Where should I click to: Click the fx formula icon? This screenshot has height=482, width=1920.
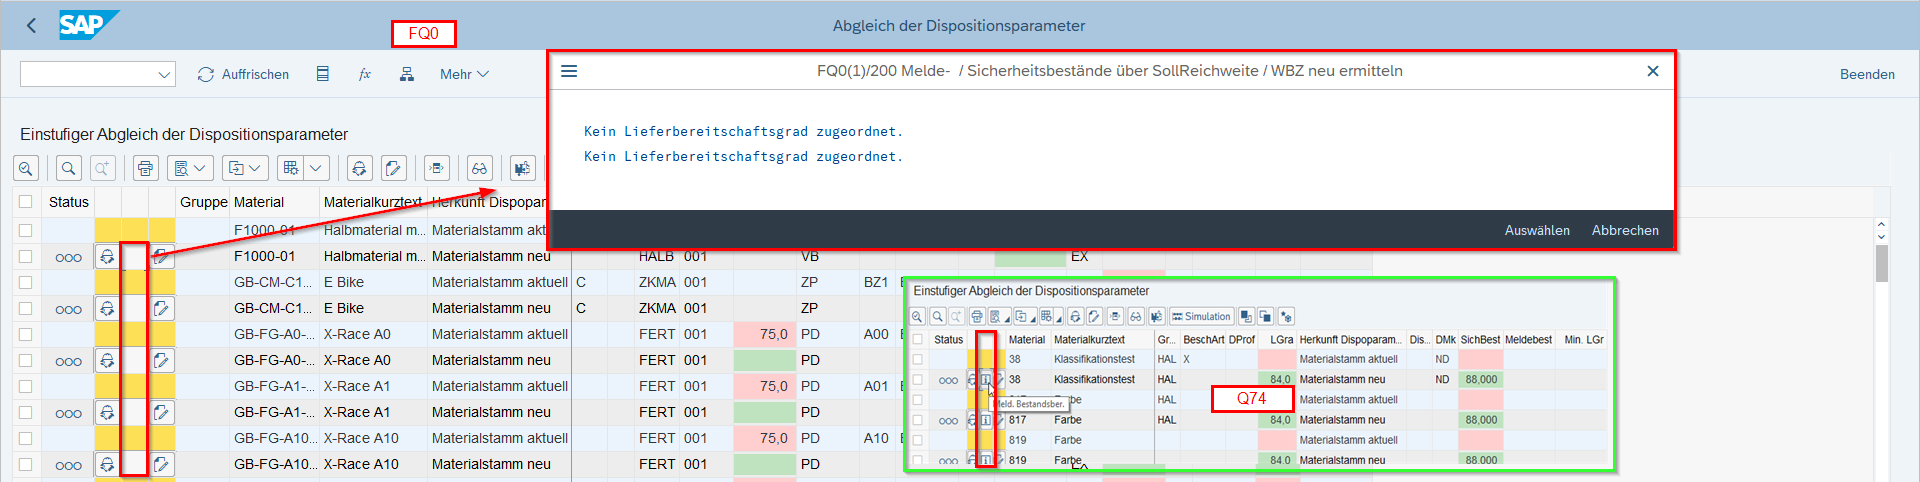click(365, 74)
